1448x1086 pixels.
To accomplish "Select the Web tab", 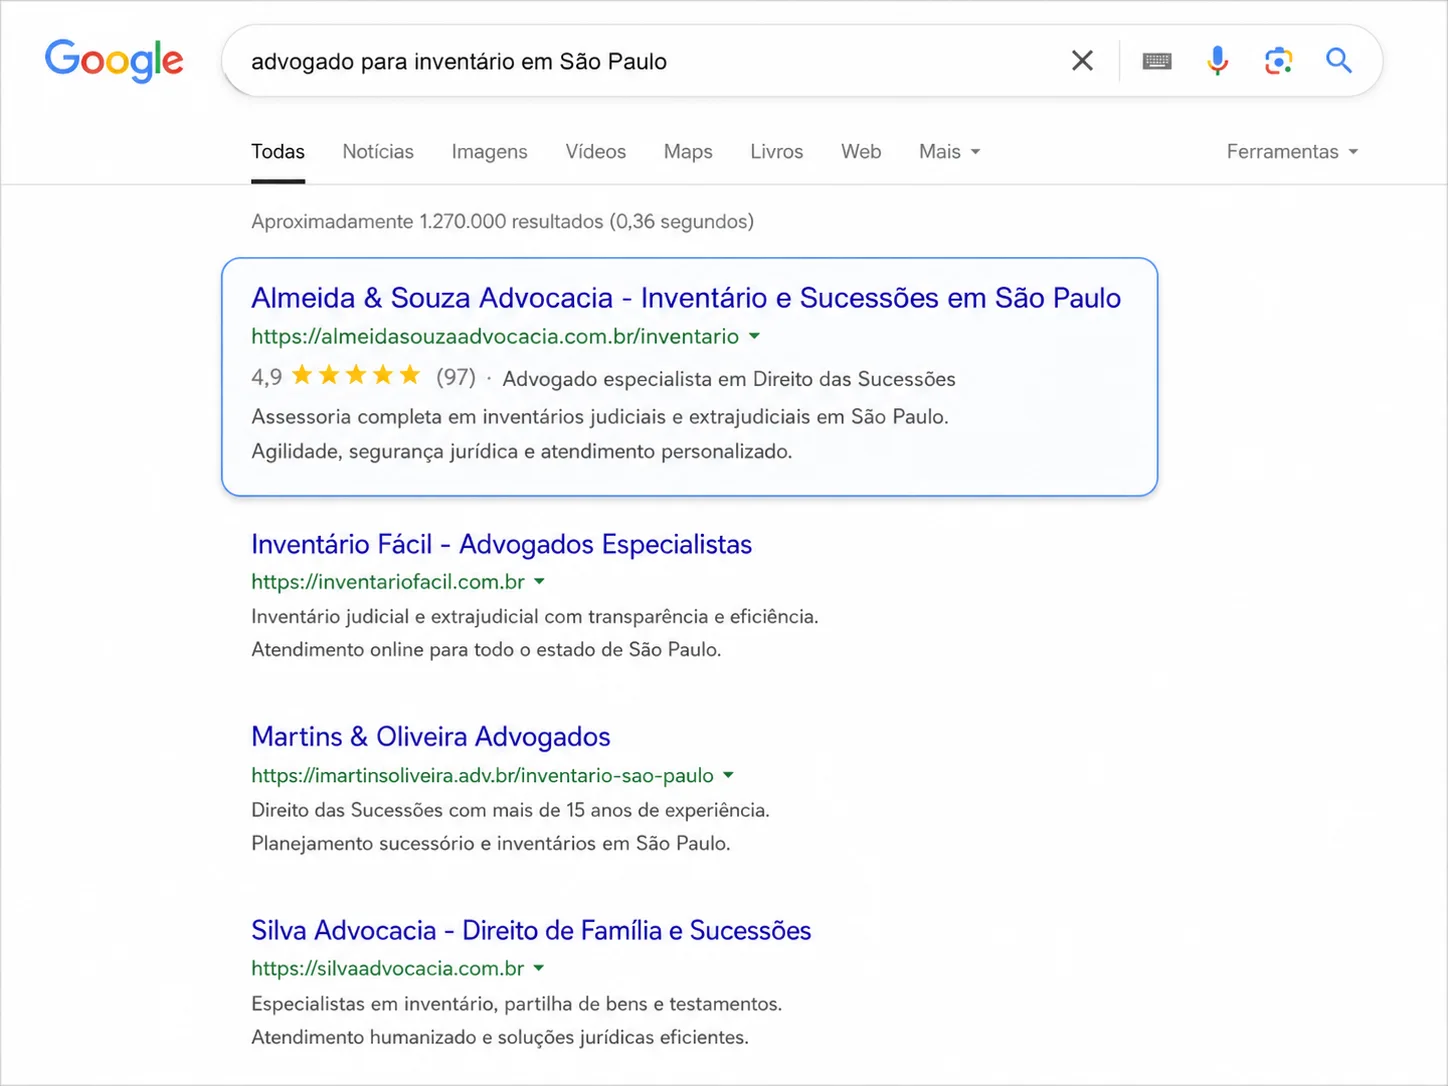I will pos(861,152).
